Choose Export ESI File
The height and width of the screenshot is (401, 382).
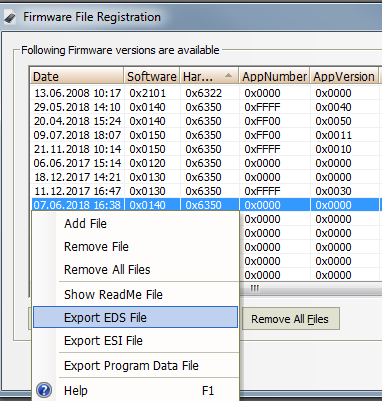103,341
